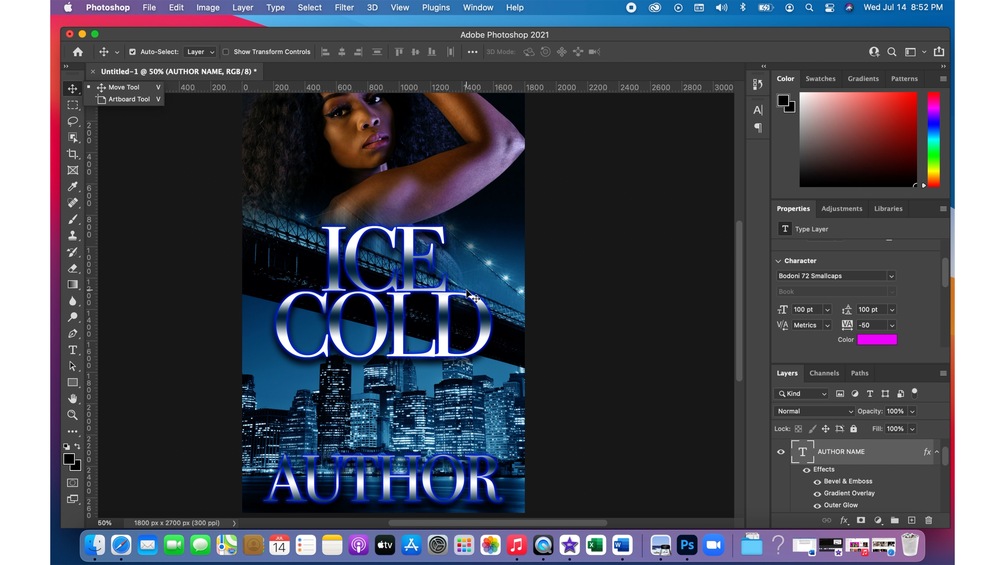Select the Zoom tool in toolbar
Image resolution: width=1005 pixels, height=565 pixels.
point(72,414)
